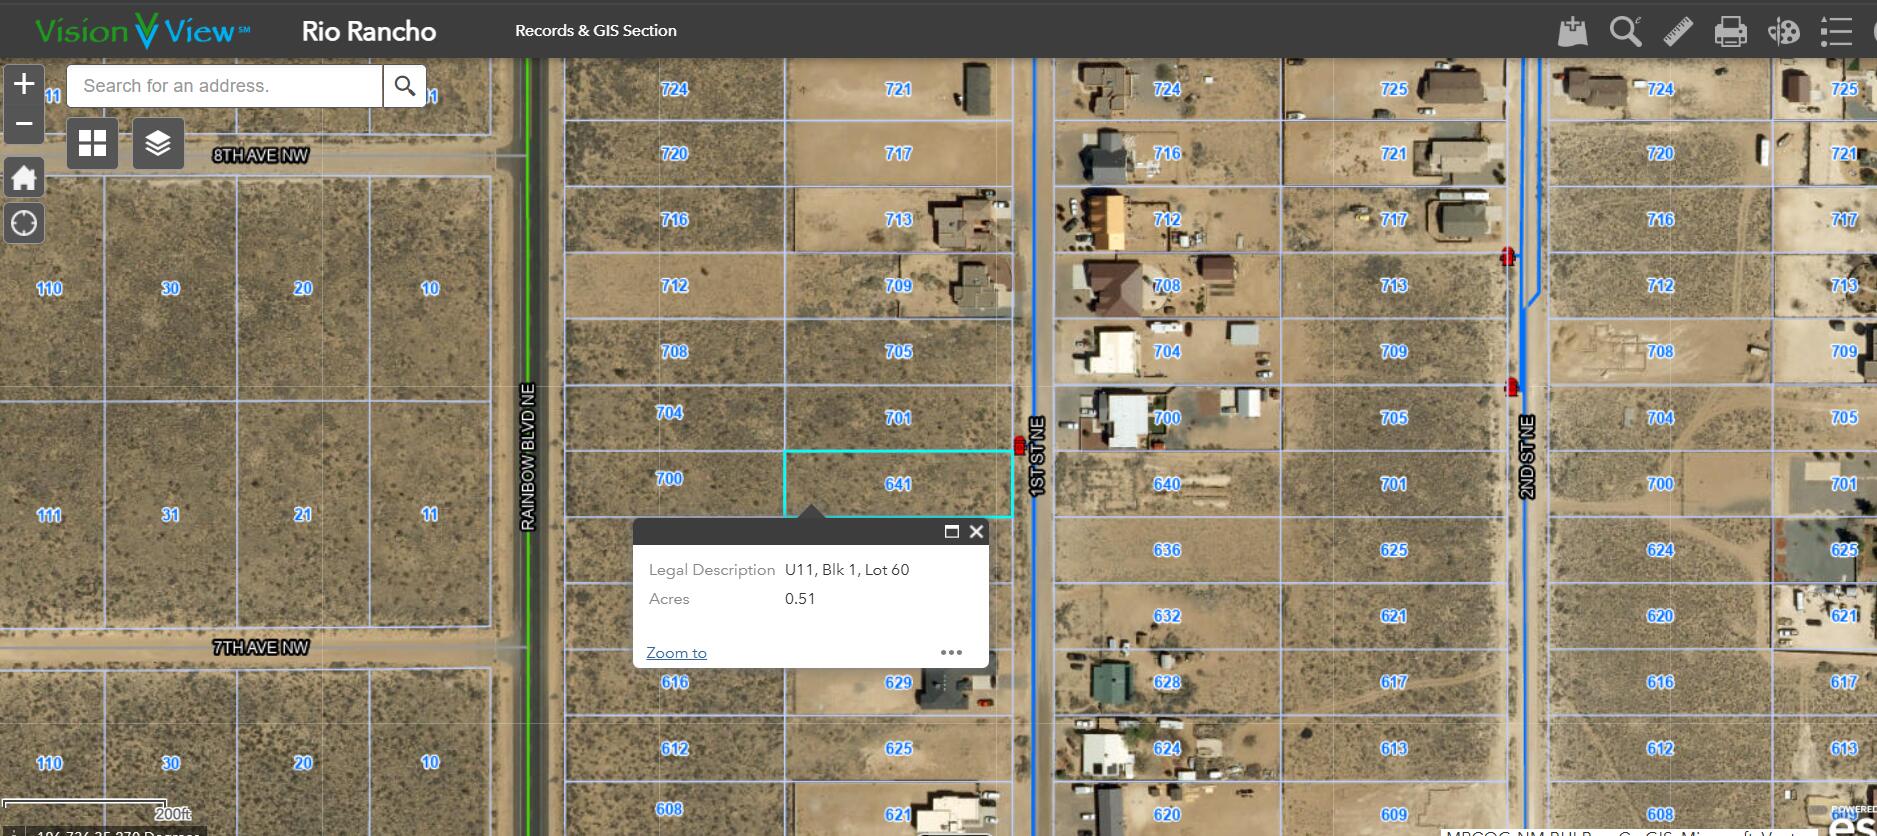Activate the My Location button
The width and height of the screenshot is (1877, 836).
[24, 223]
